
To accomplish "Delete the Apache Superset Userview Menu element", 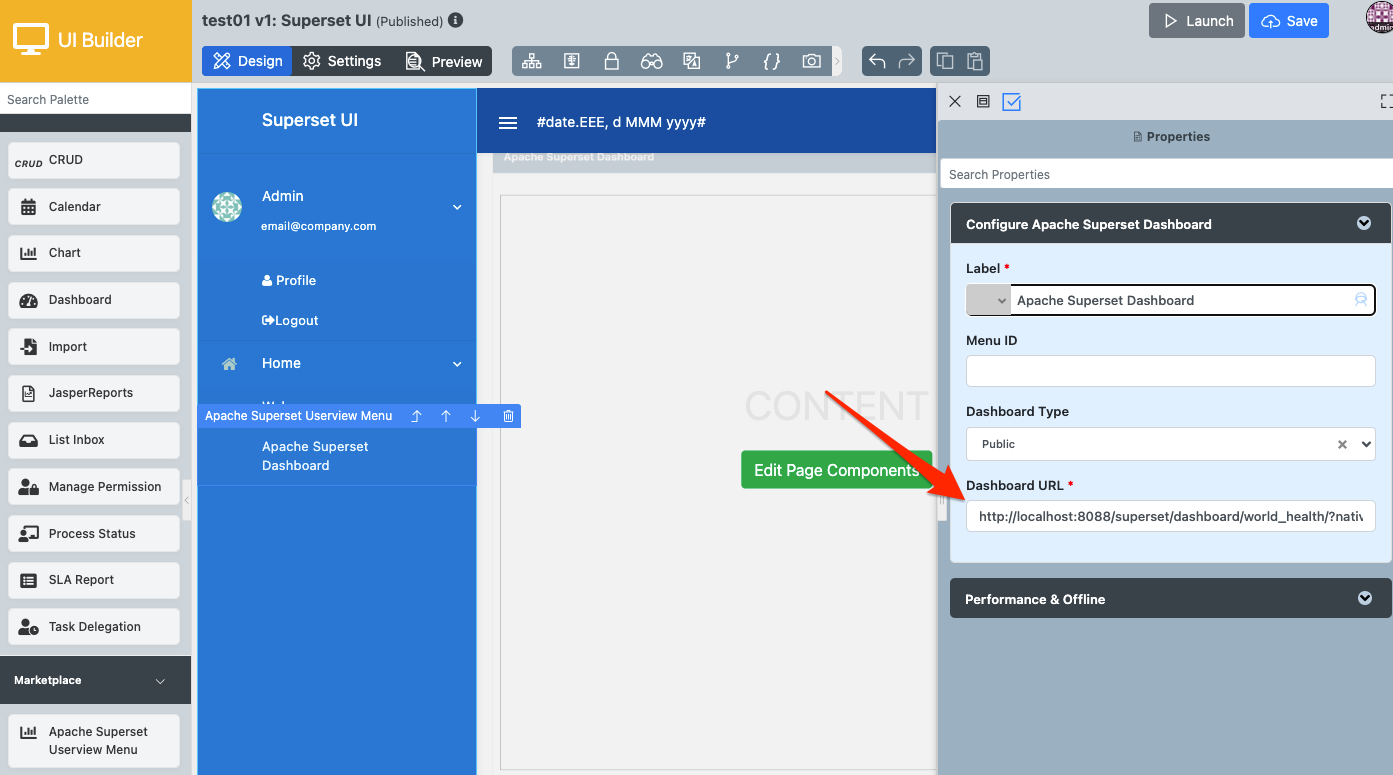I will (x=508, y=416).
